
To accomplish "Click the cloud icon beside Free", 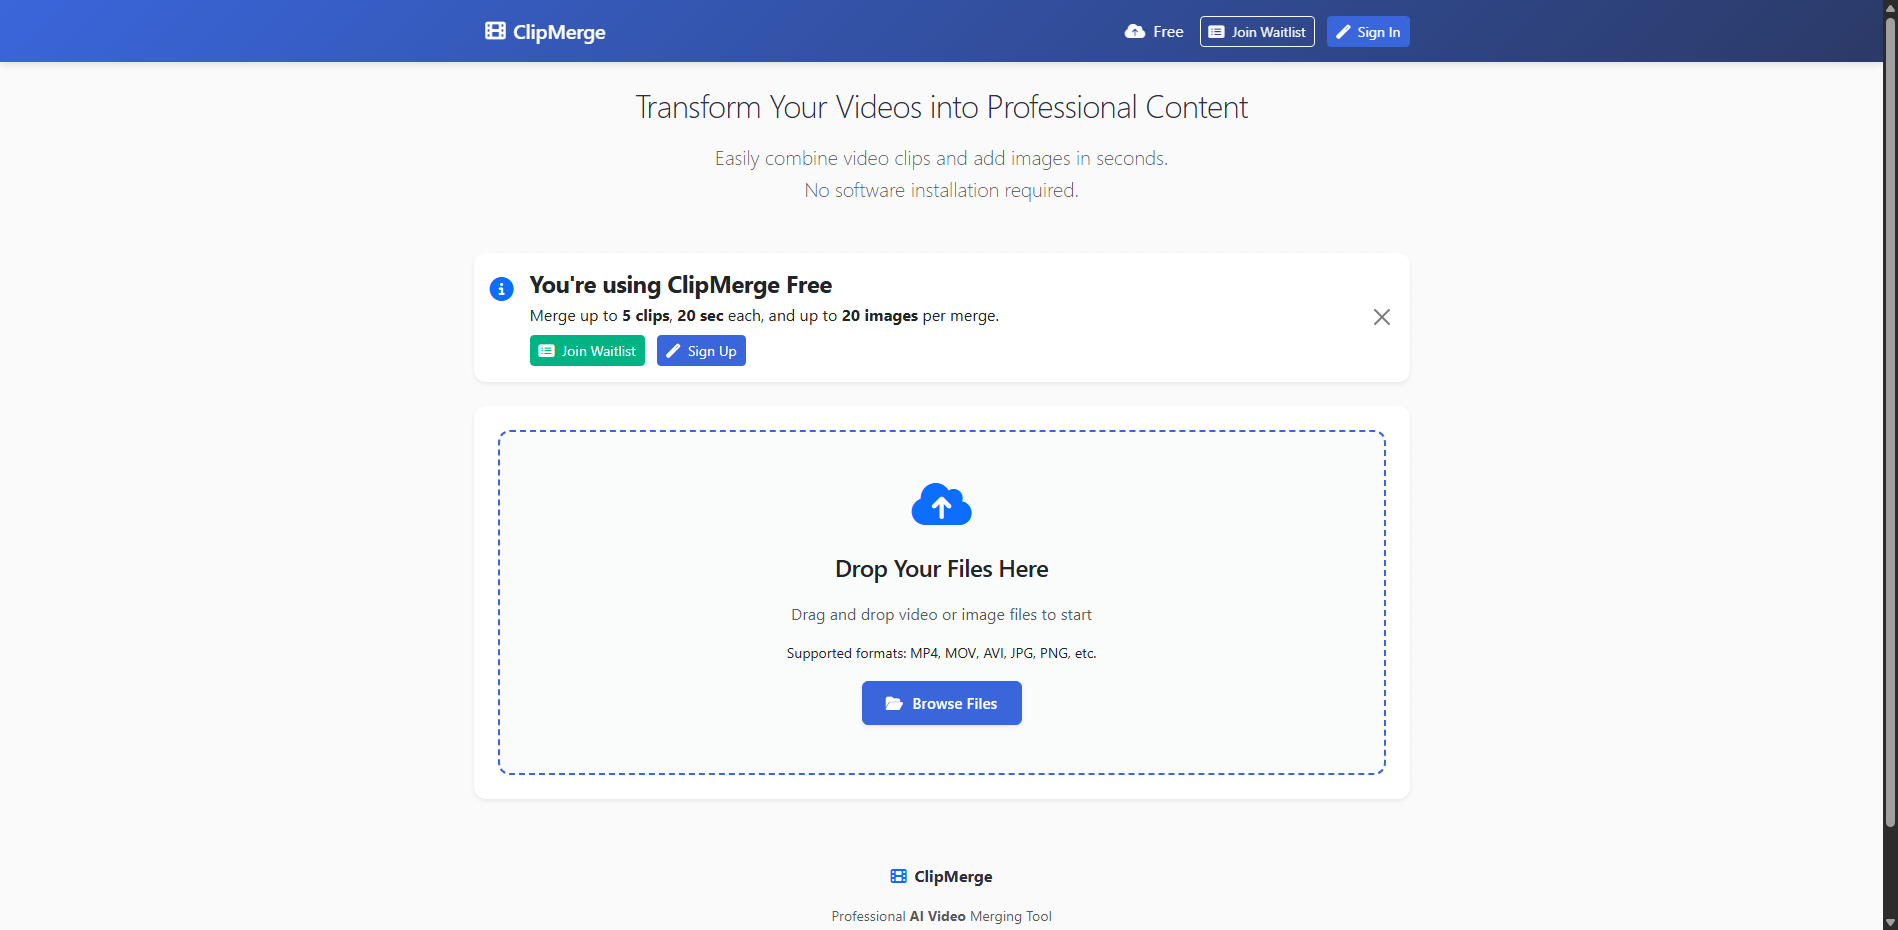I will 1134,32.
